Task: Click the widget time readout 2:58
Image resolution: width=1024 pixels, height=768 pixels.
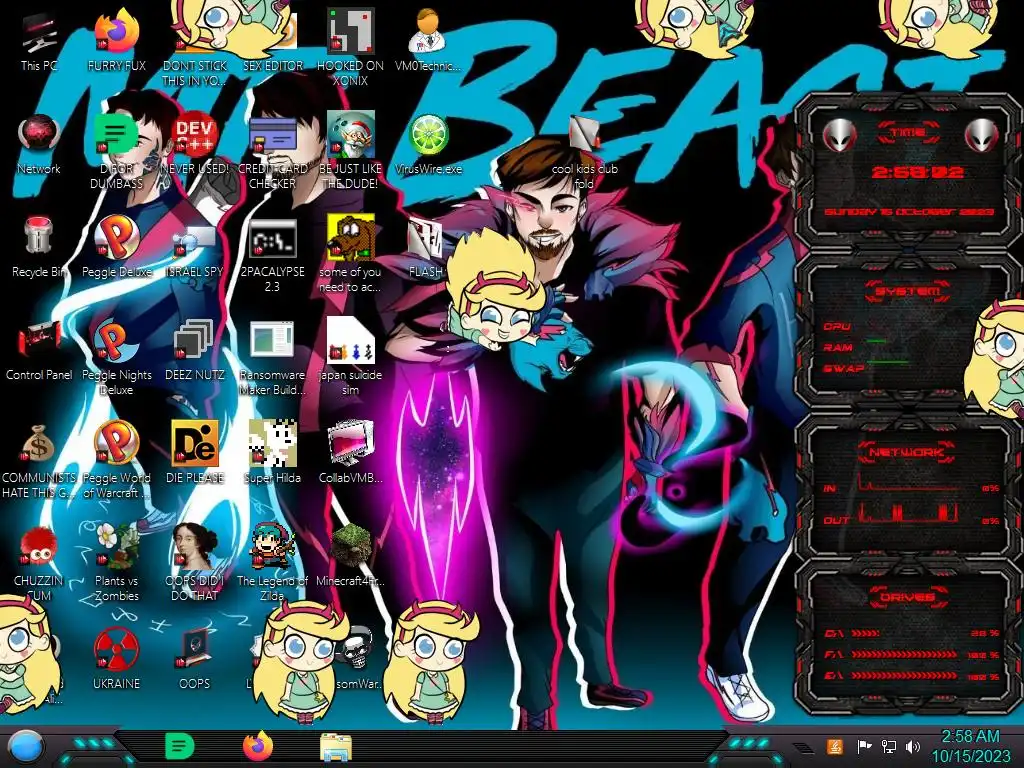Action: tap(918, 172)
